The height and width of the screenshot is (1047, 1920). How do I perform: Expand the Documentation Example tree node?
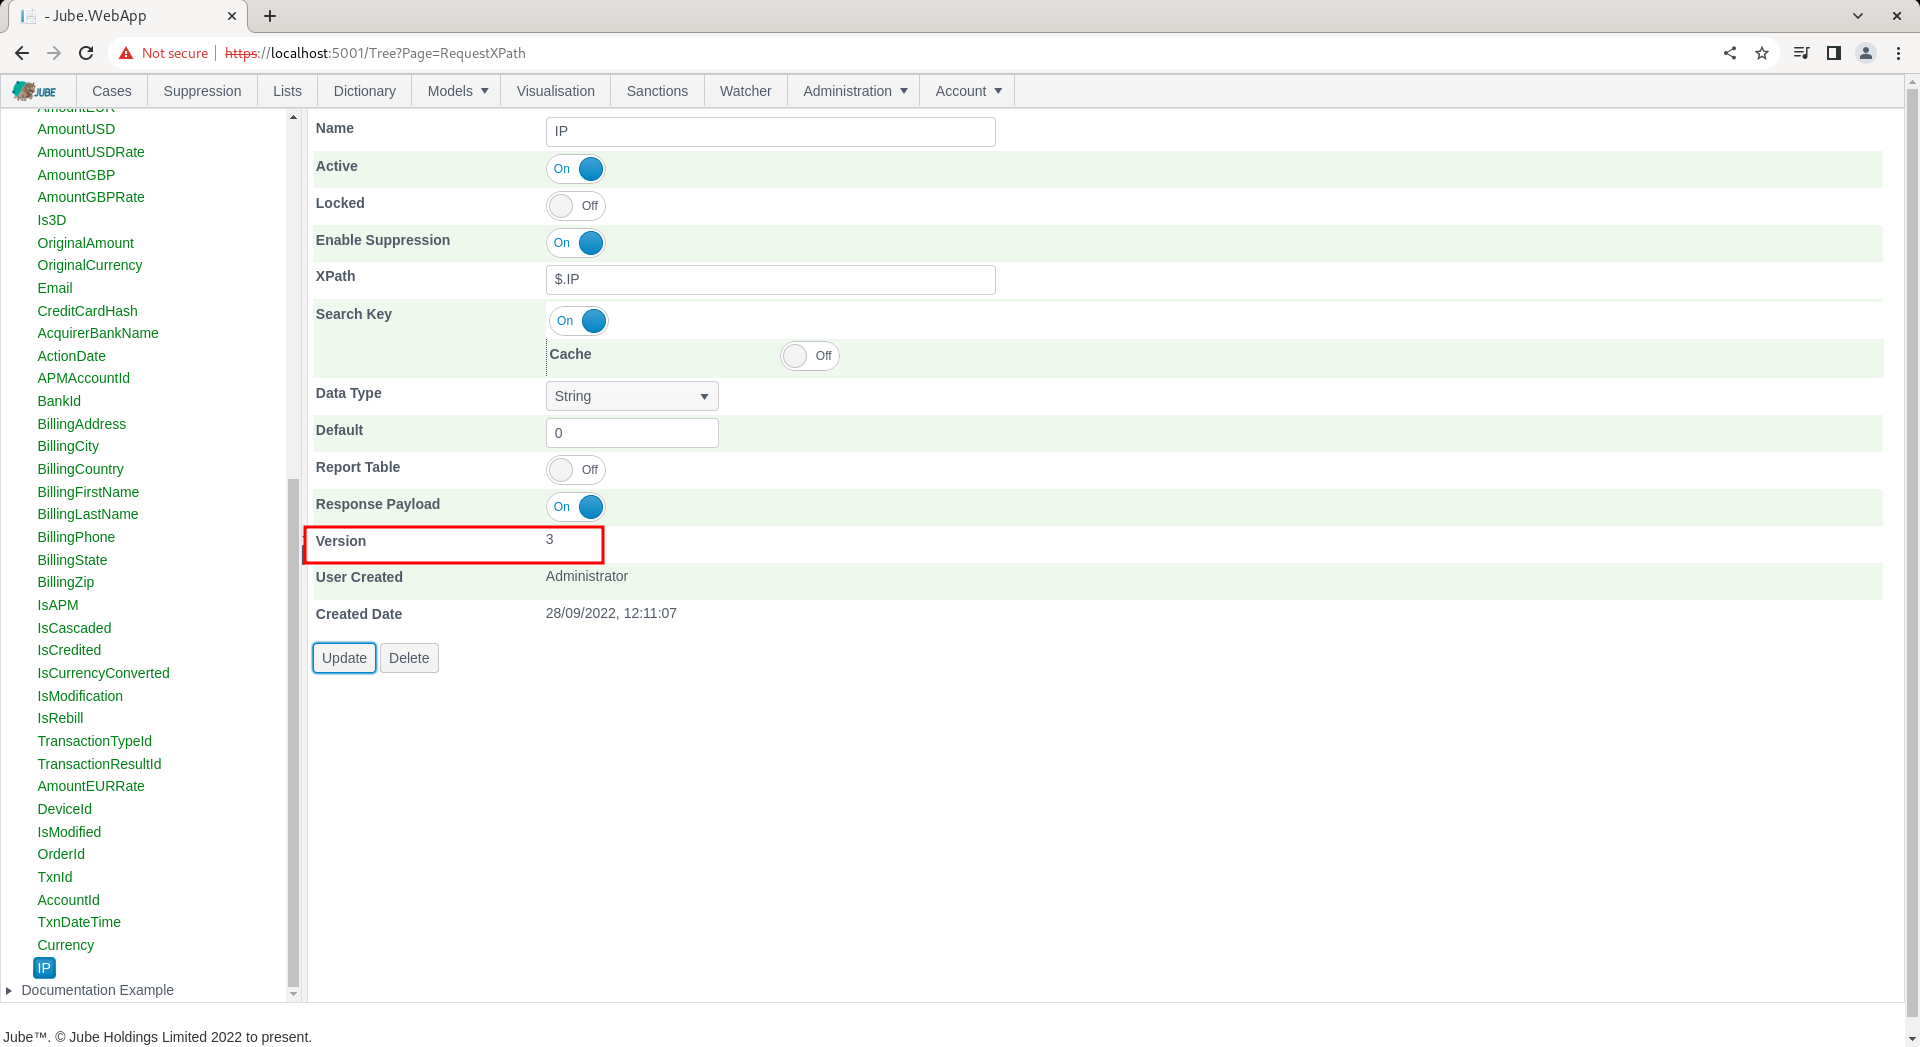pos(9,990)
